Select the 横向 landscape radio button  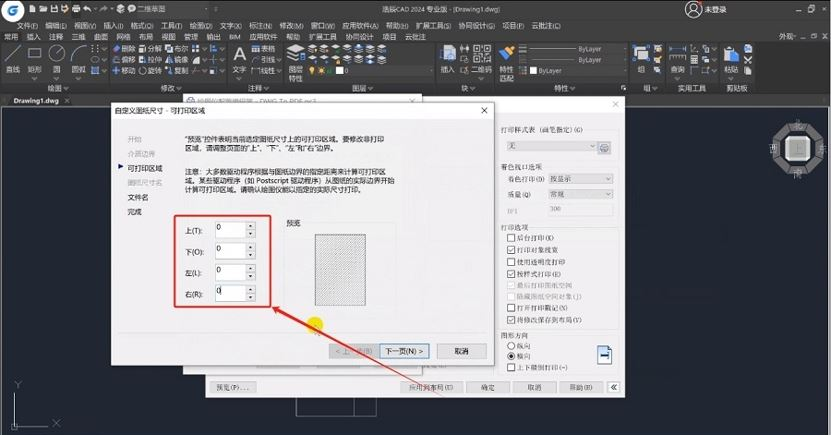(511, 356)
